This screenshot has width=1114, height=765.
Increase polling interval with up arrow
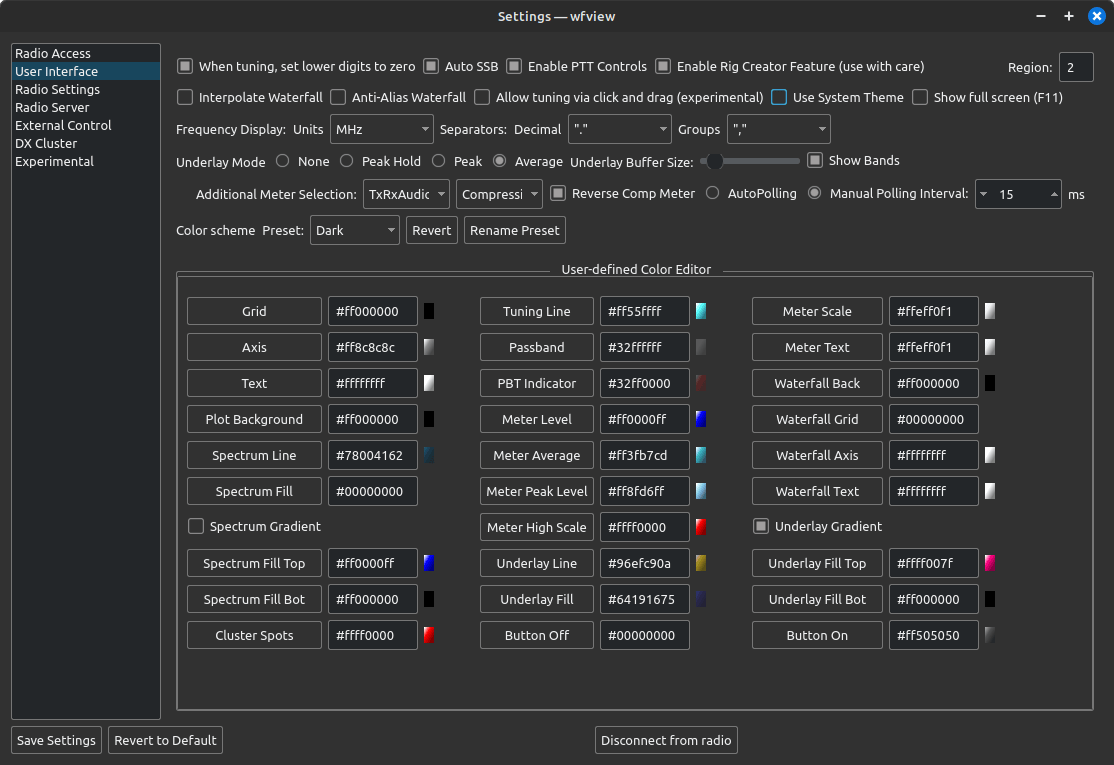click(1054, 194)
